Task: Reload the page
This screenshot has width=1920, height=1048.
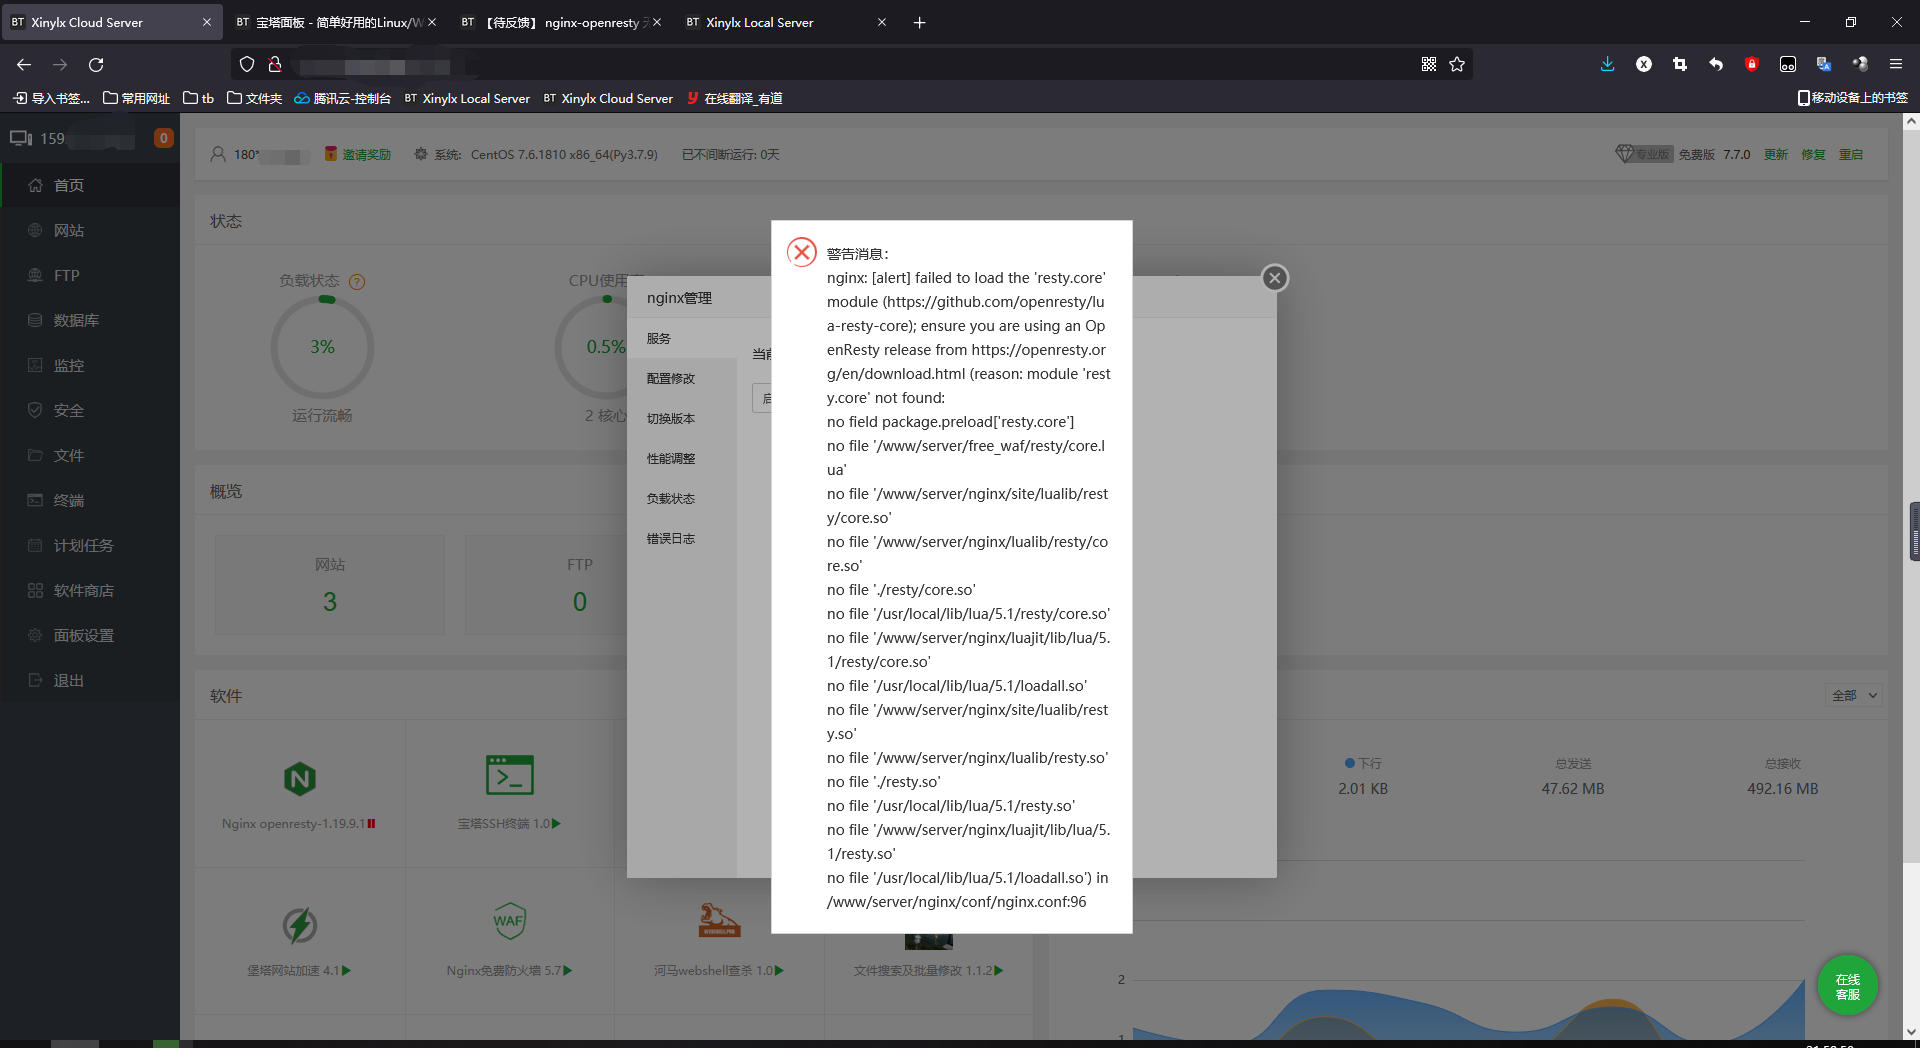Action: click(96, 64)
